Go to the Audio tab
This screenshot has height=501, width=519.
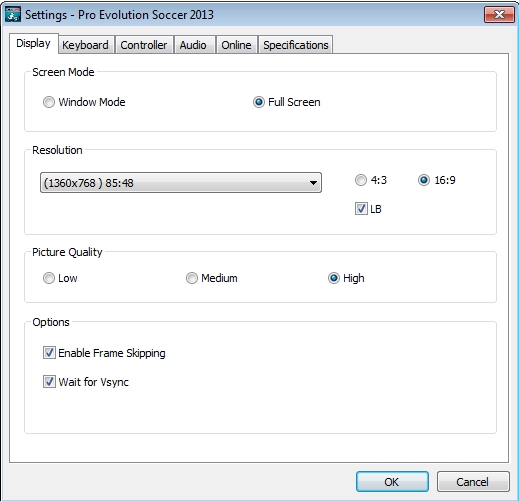pyautogui.click(x=193, y=45)
